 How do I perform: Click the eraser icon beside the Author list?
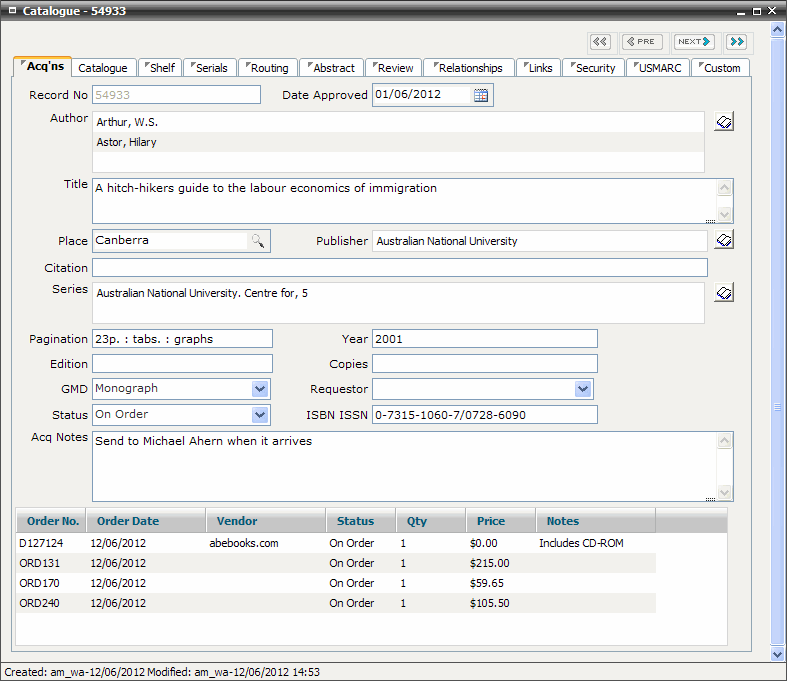coord(724,122)
